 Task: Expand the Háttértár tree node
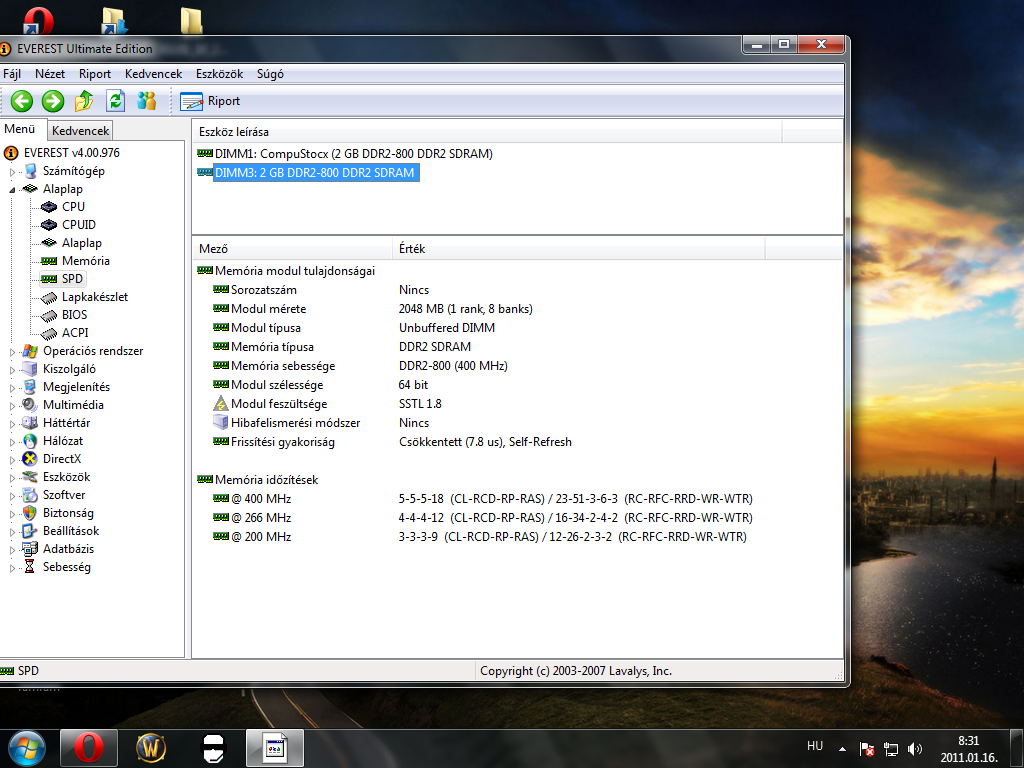(12, 424)
